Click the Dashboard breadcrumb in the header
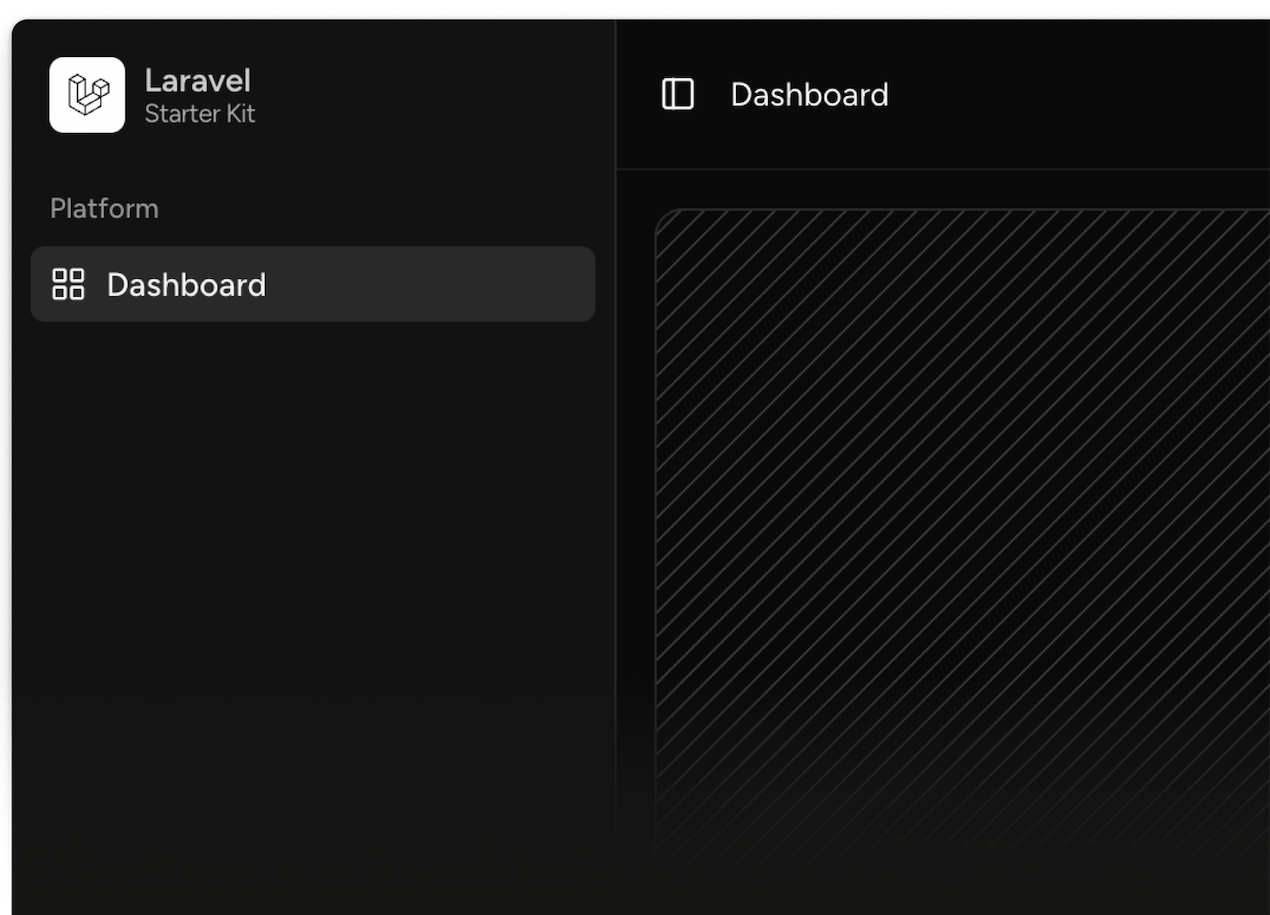This screenshot has height=915, width=1270. [809, 95]
